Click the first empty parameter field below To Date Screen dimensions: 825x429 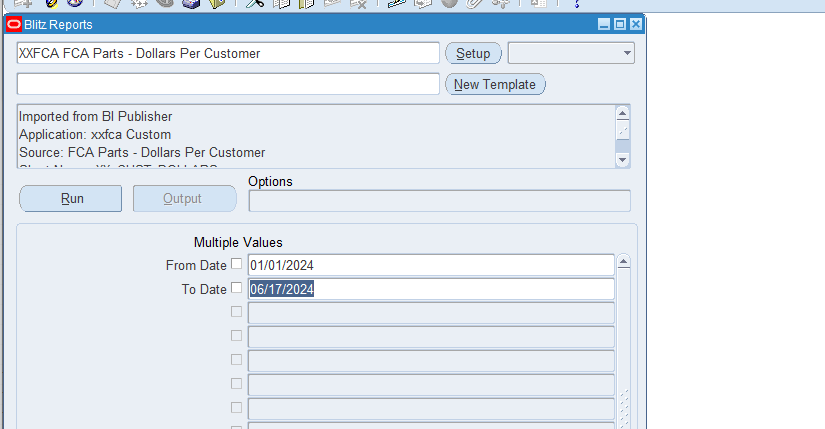431,313
